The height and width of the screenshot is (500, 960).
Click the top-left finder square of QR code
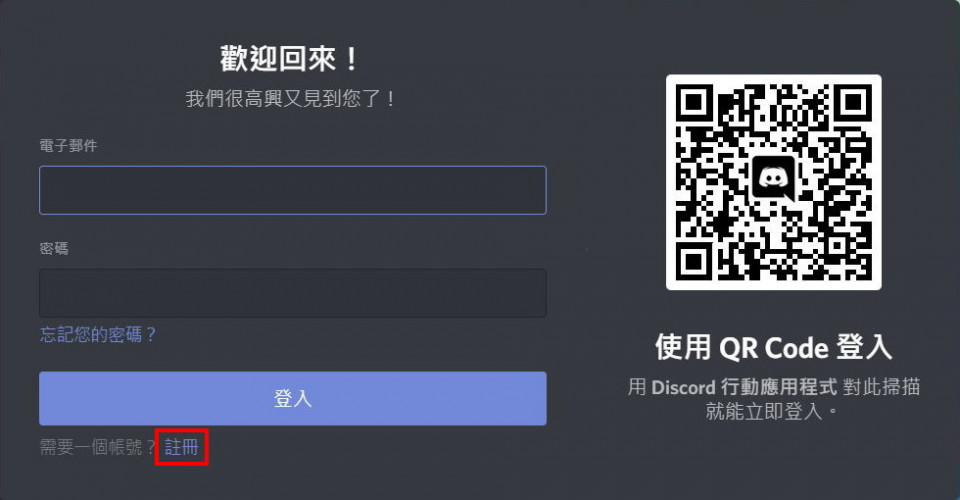pyautogui.click(x=694, y=102)
